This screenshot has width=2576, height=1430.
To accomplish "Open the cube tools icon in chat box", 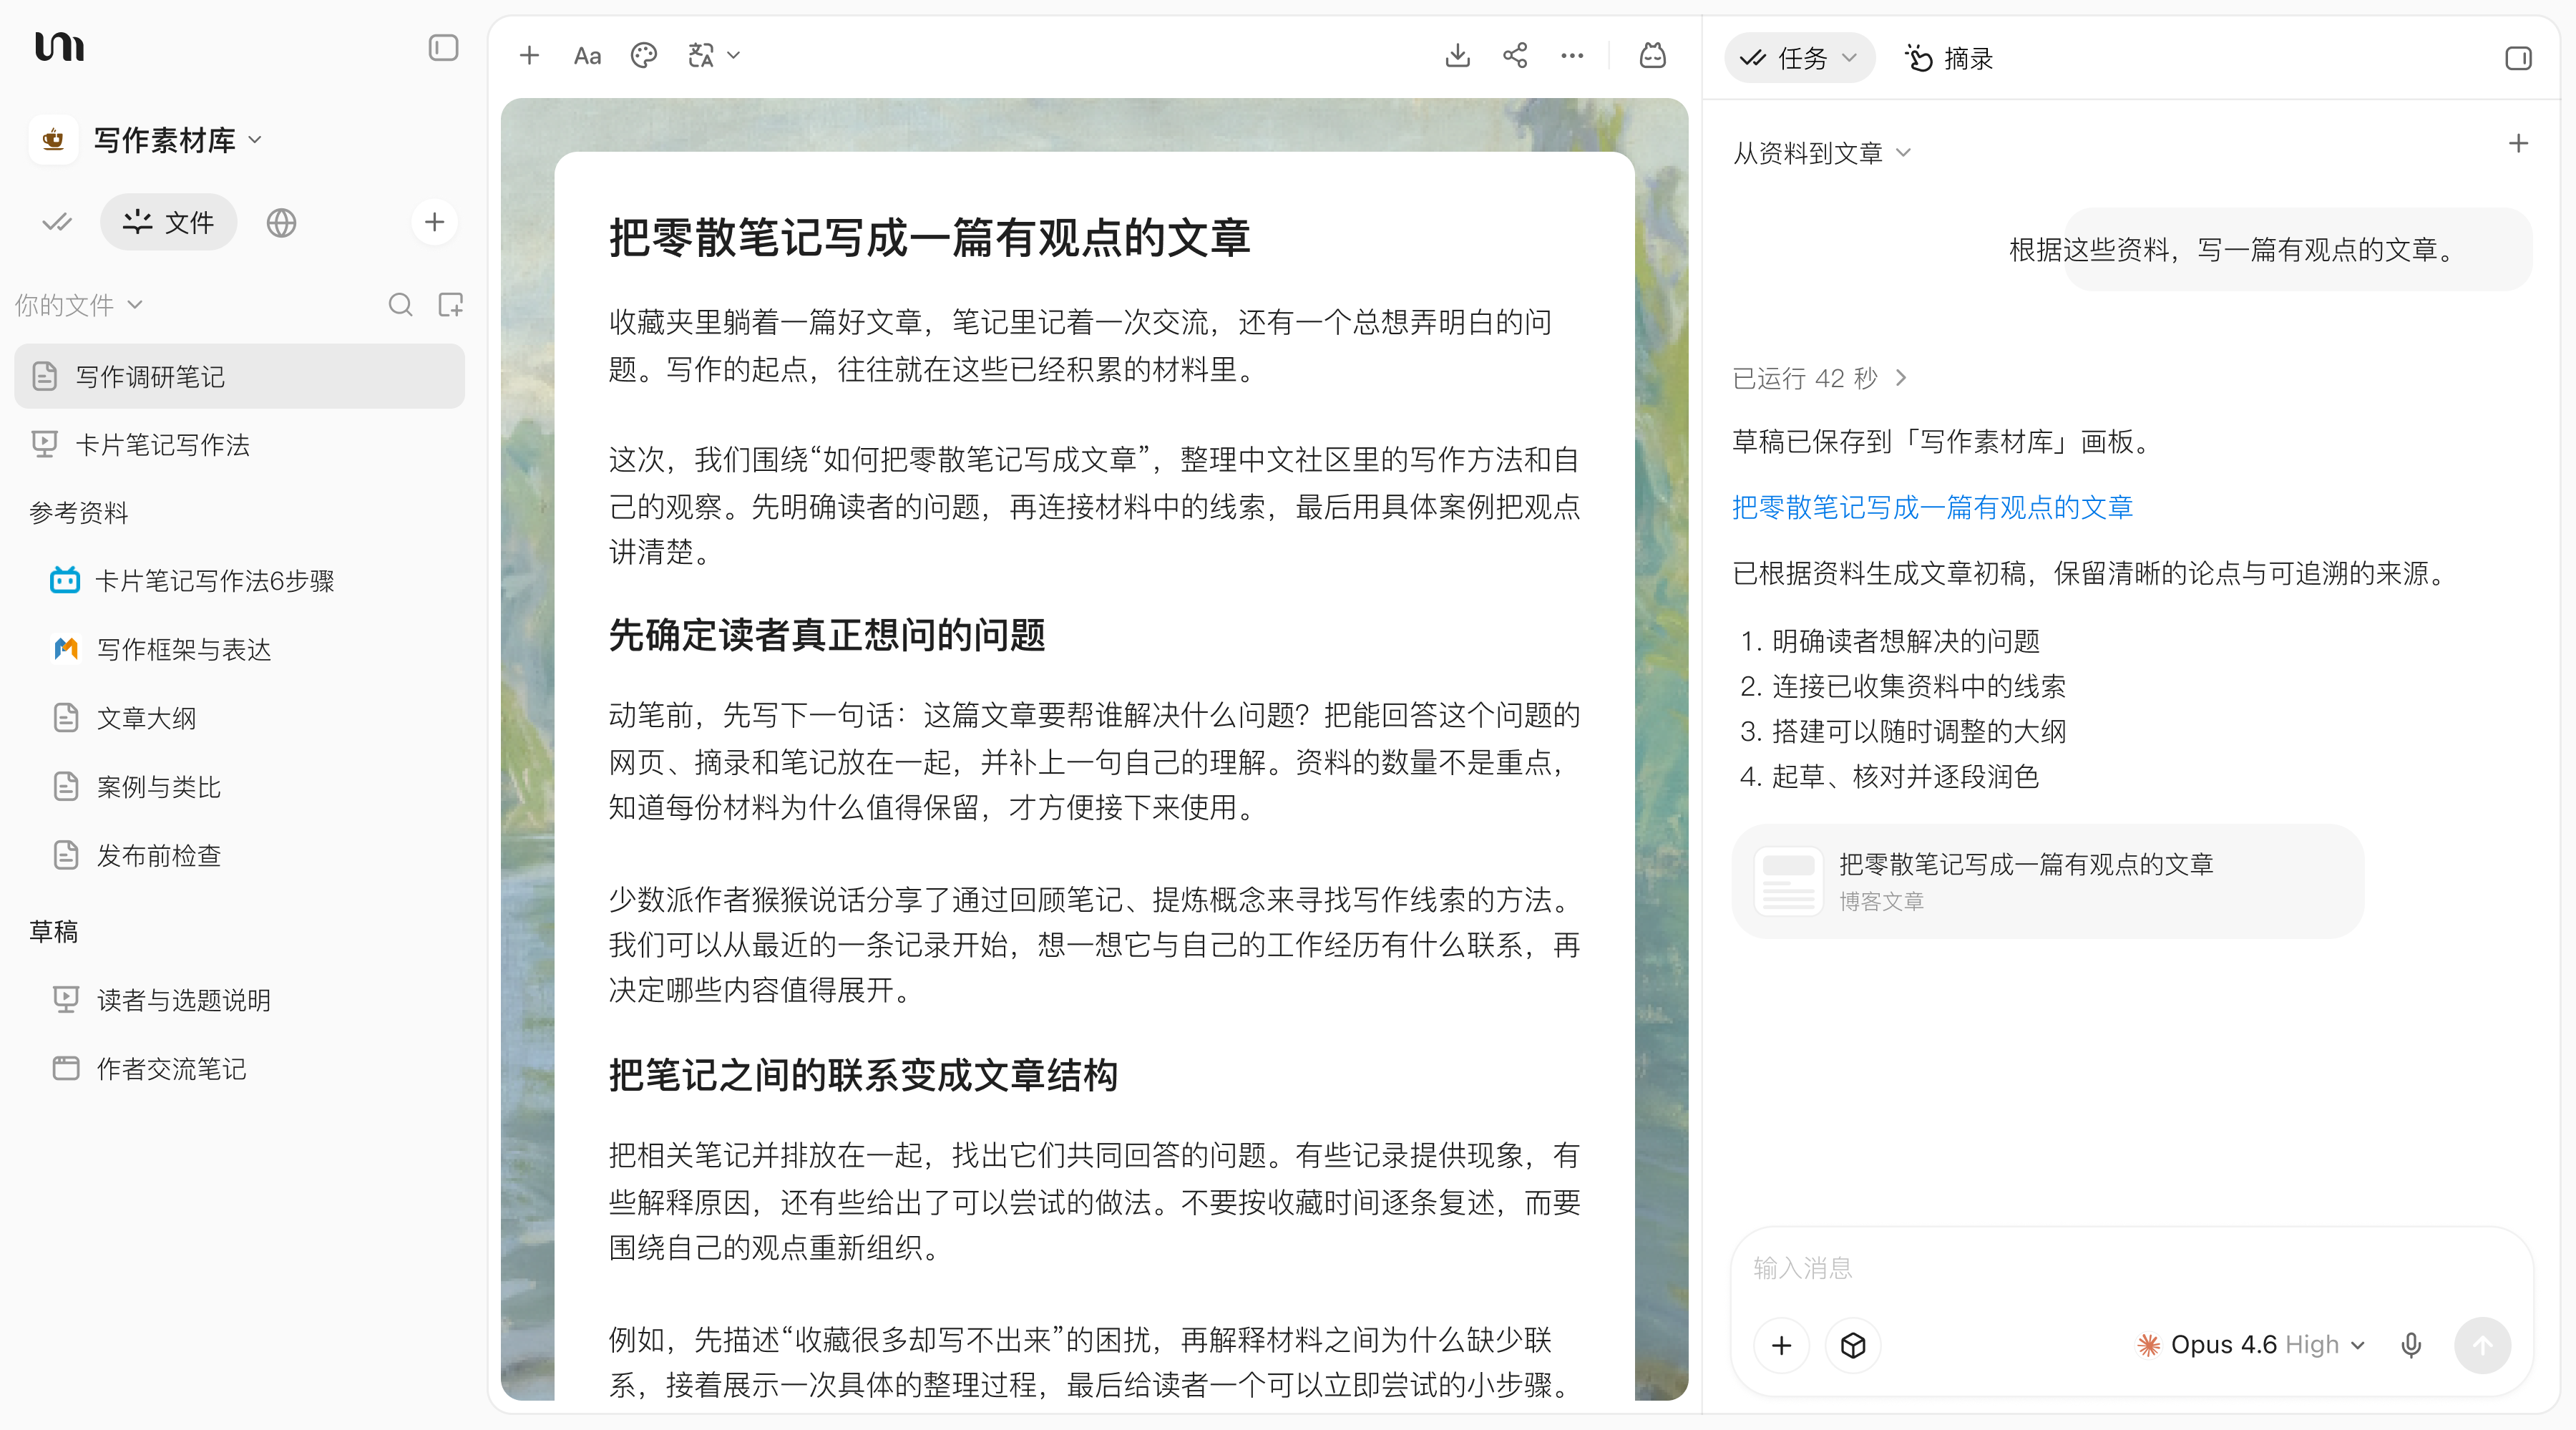I will [1853, 1345].
